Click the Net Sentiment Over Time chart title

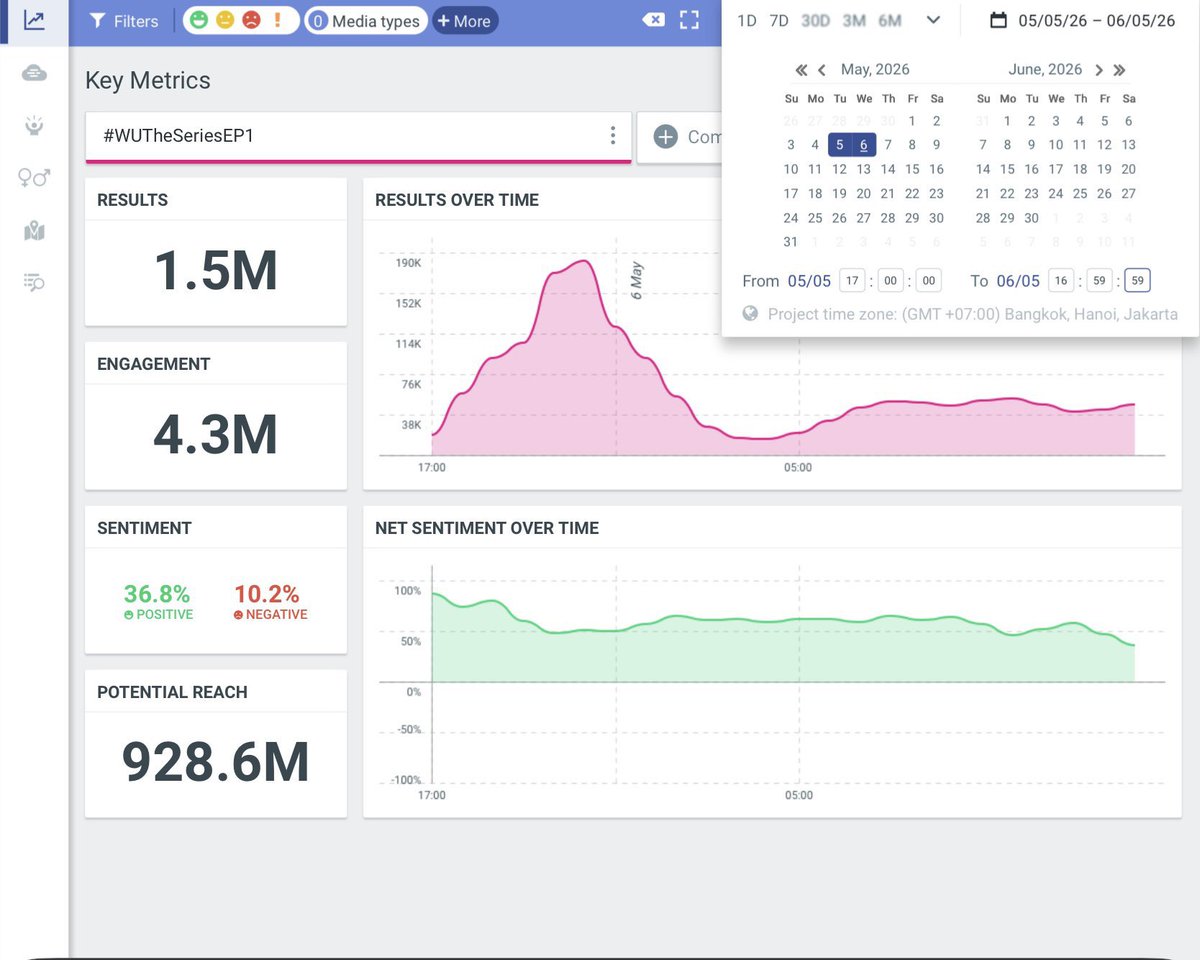coord(487,528)
